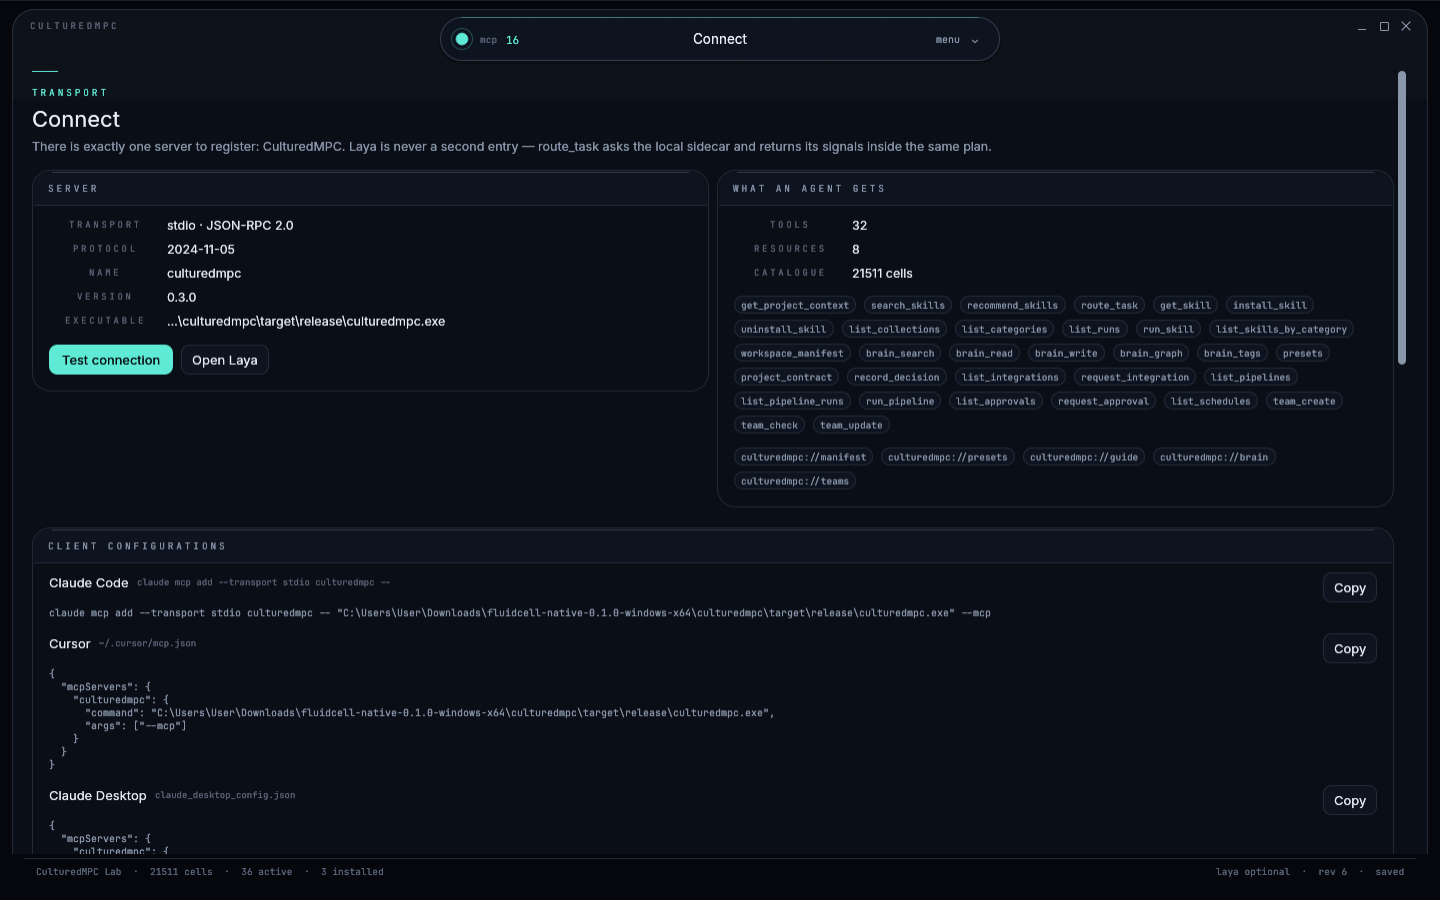Select the list_skills_by_category chip
1440x900 pixels.
[1282, 329]
